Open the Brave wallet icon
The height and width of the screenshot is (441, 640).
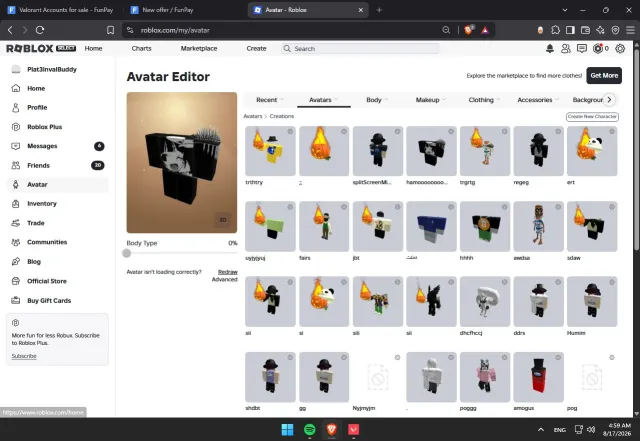(585, 30)
